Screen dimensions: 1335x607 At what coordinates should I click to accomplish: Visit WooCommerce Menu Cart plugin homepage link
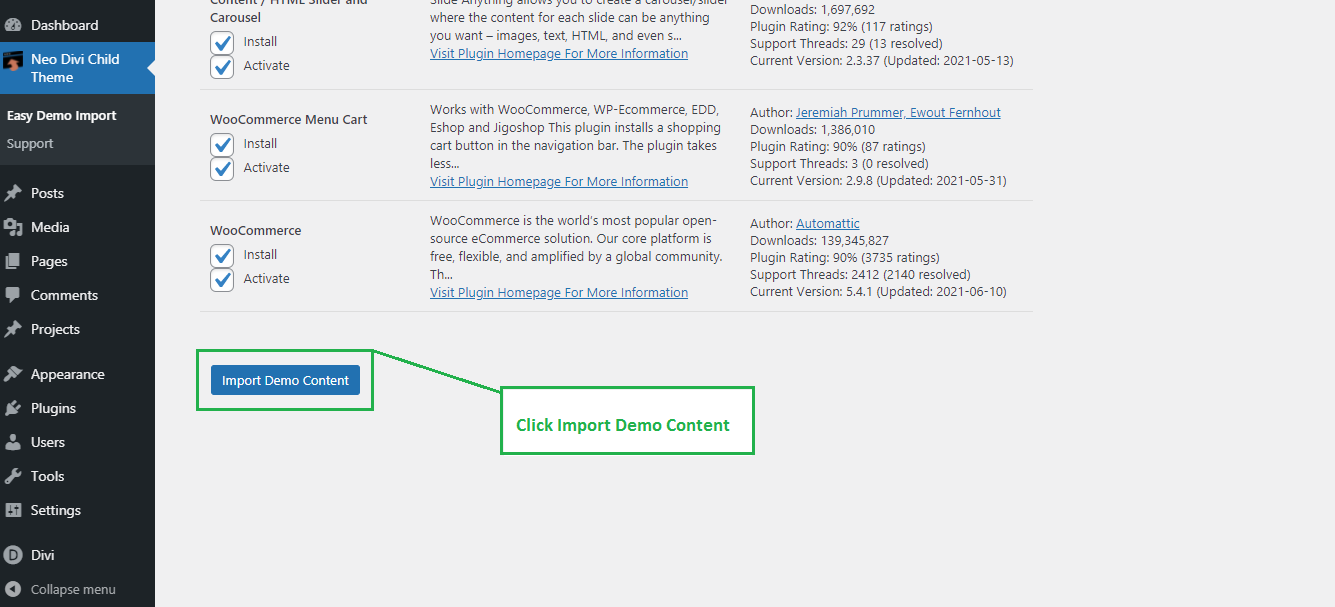[559, 182]
